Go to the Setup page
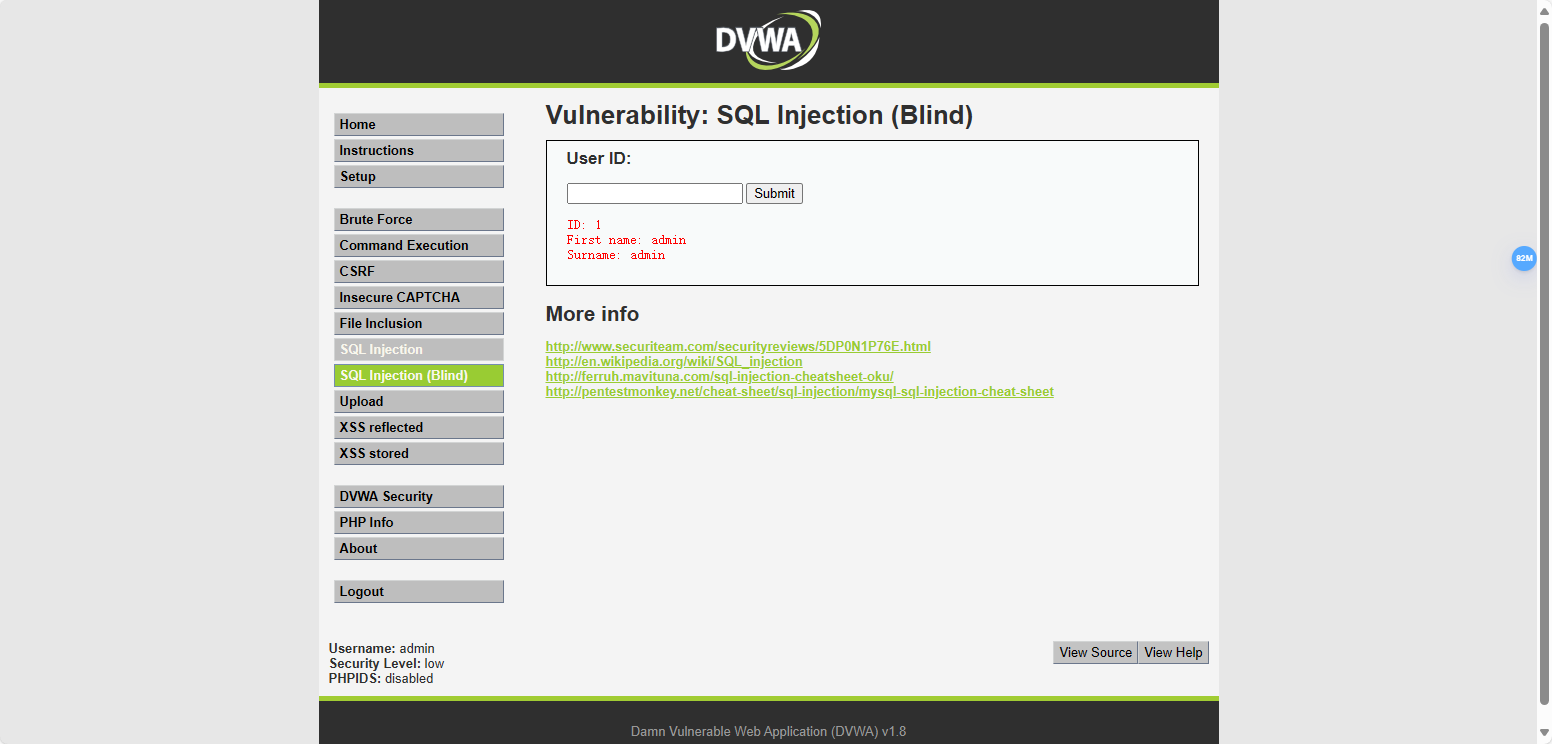 (x=418, y=176)
